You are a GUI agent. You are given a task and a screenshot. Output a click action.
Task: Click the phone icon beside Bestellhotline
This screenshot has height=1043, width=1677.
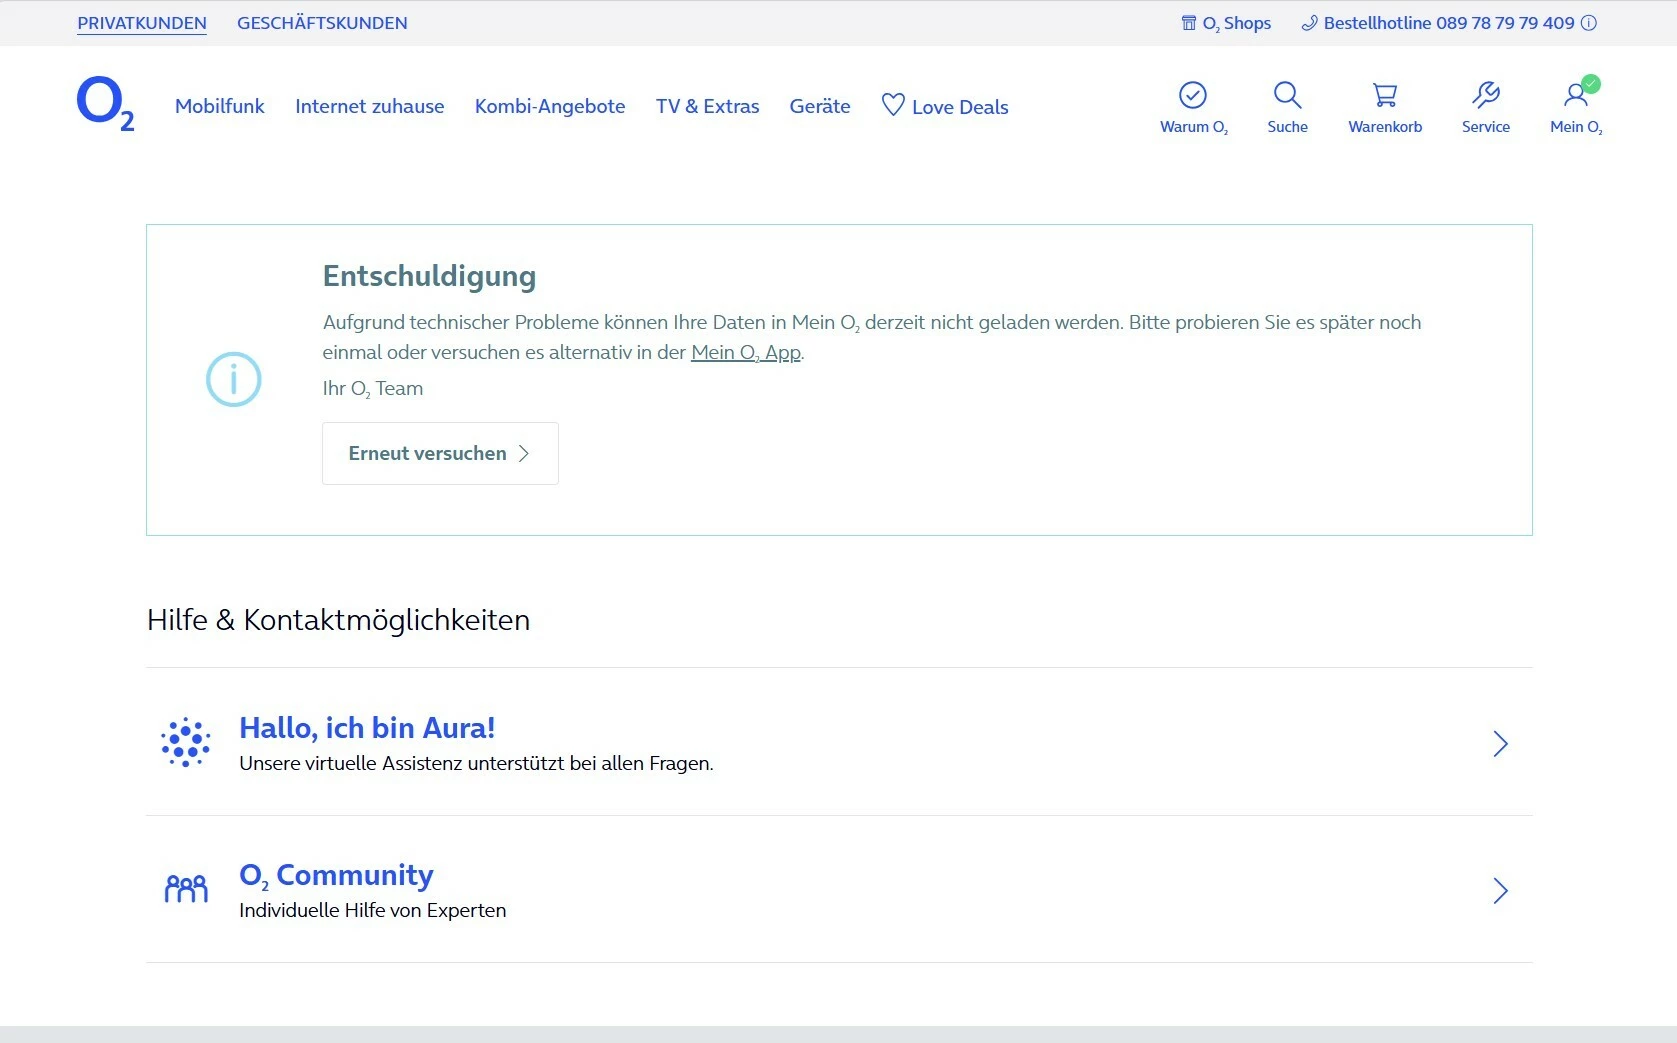coord(1309,23)
